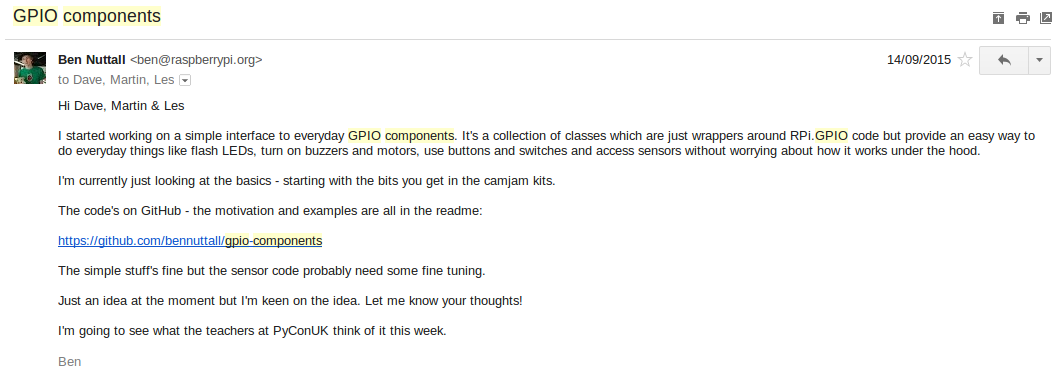Click the sender name Ben Nuttall

[x=92, y=60]
